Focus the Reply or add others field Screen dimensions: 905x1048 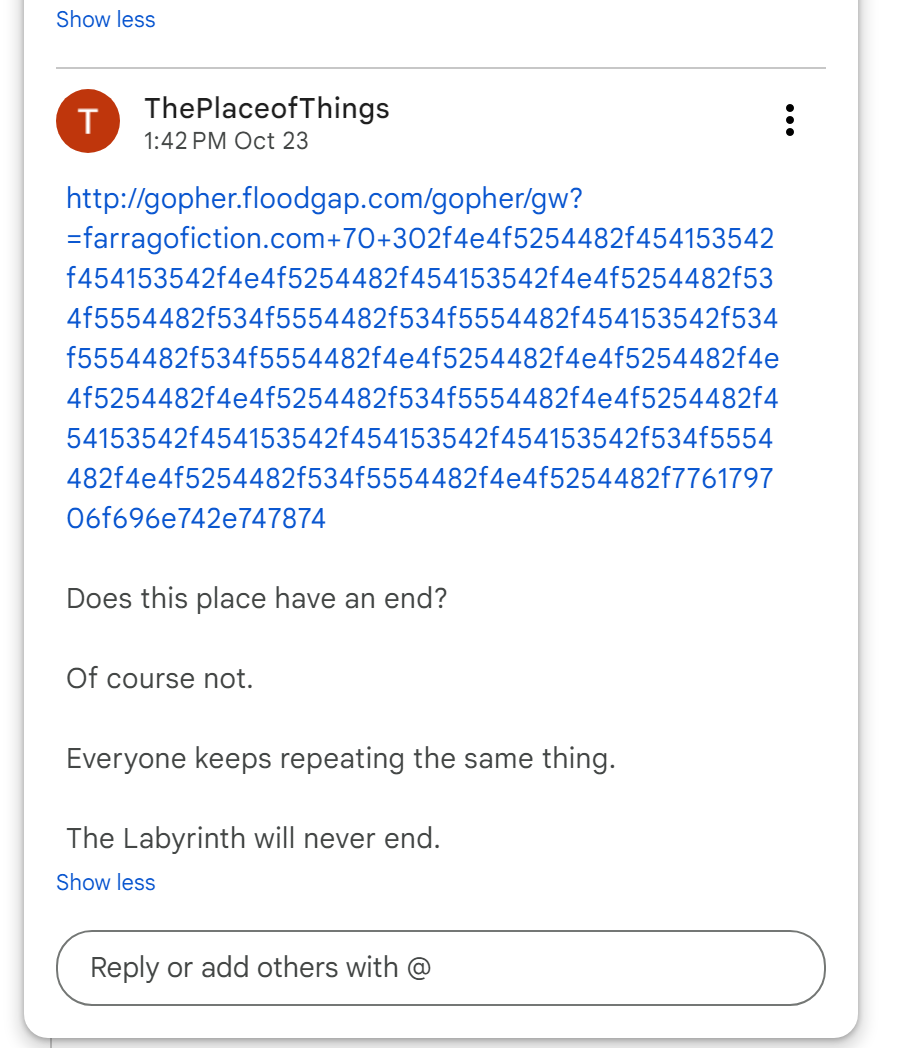tap(441, 967)
